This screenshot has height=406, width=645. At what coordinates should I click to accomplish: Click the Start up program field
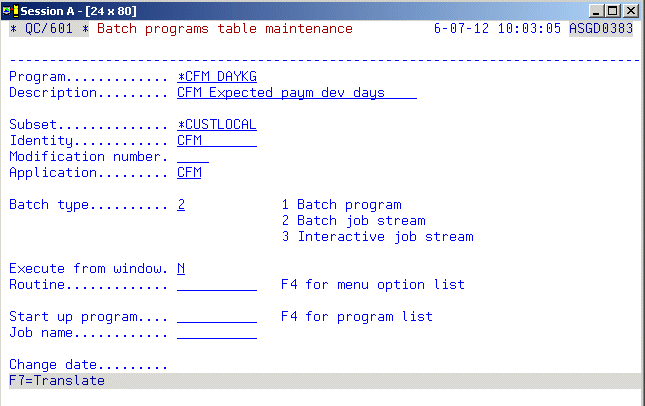pos(216,317)
